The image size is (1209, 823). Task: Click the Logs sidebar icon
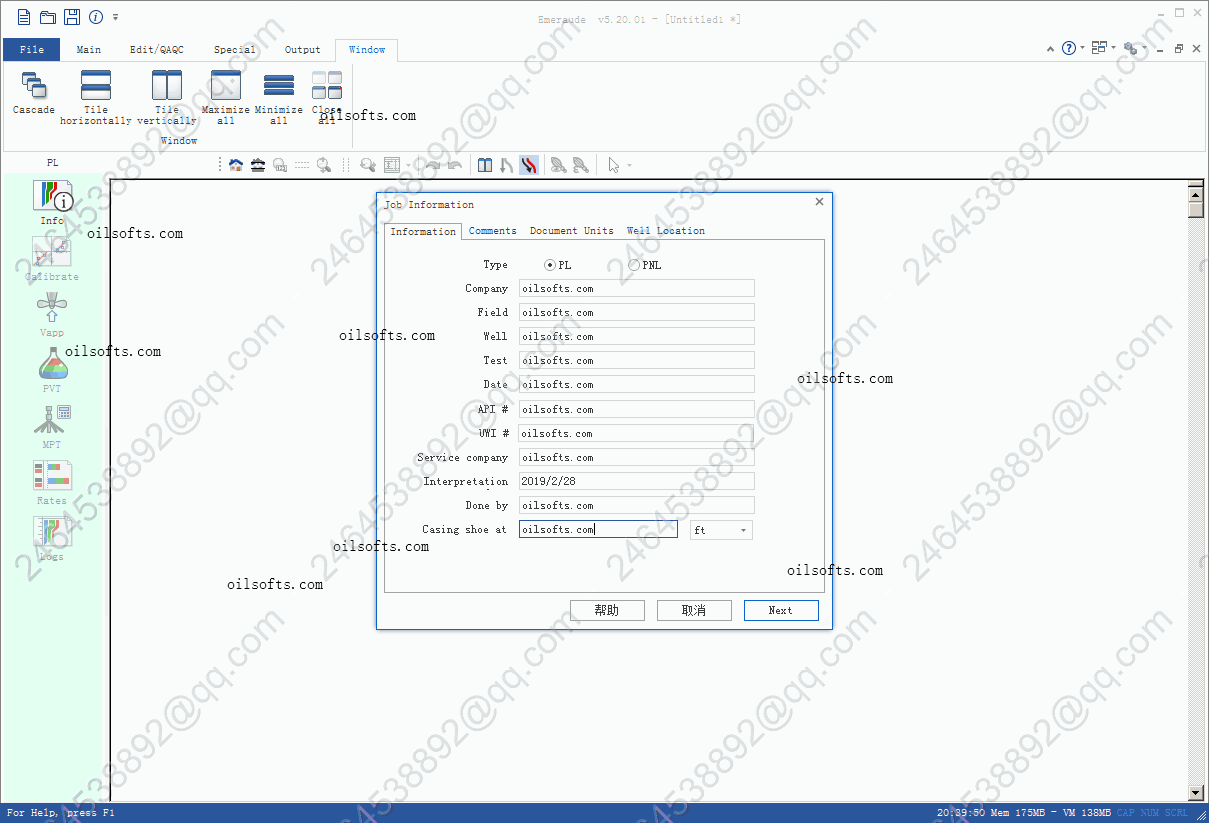[x=52, y=539]
